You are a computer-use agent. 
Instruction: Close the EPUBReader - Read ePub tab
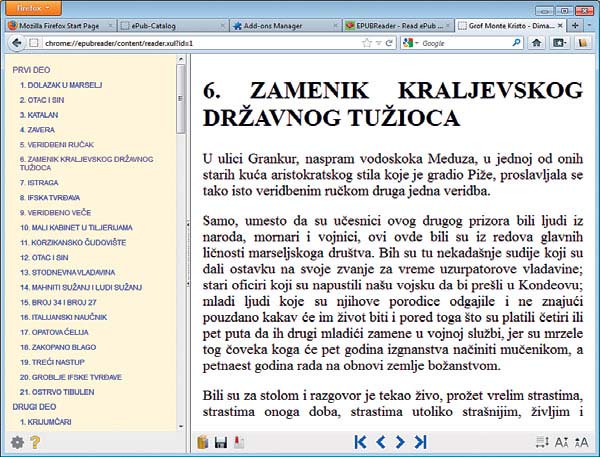(448, 26)
